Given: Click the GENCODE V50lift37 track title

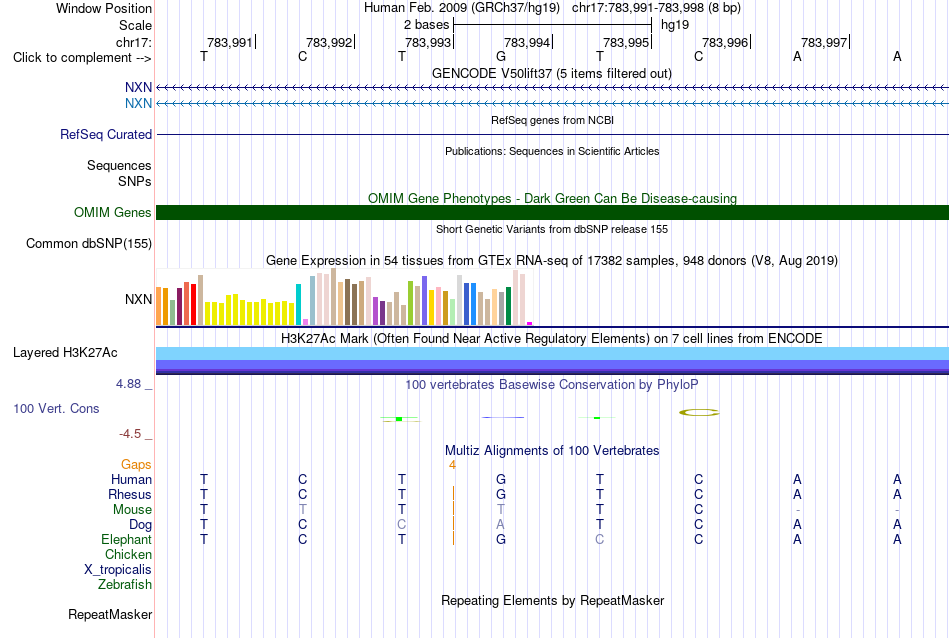Looking at the screenshot, I should (x=551, y=73).
